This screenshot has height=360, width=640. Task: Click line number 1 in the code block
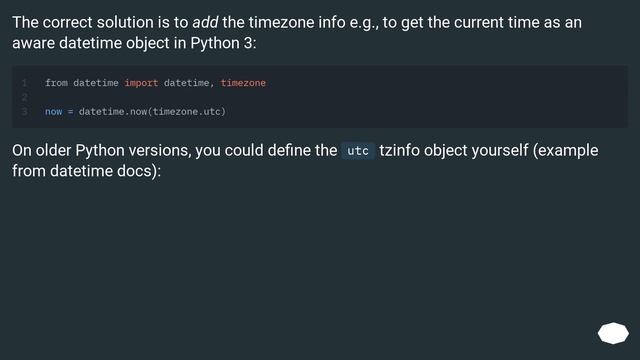pyautogui.click(x=24, y=83)
